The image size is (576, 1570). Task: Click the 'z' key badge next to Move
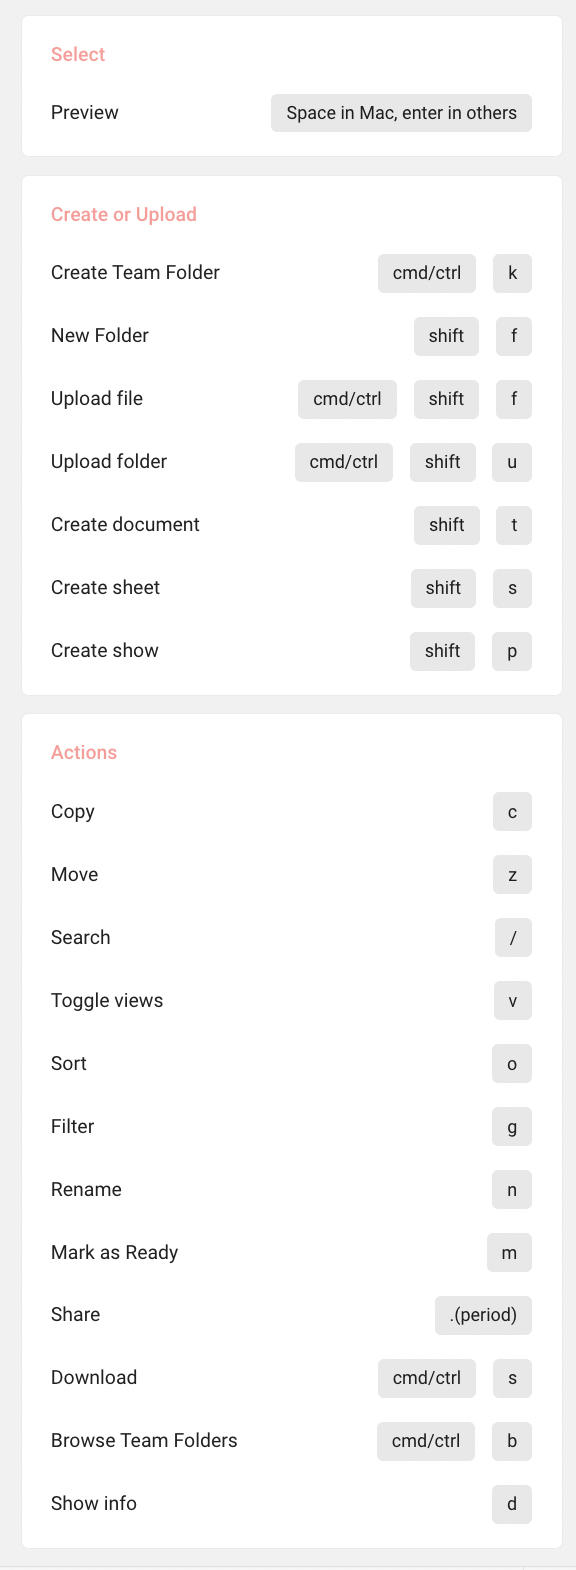513,875
